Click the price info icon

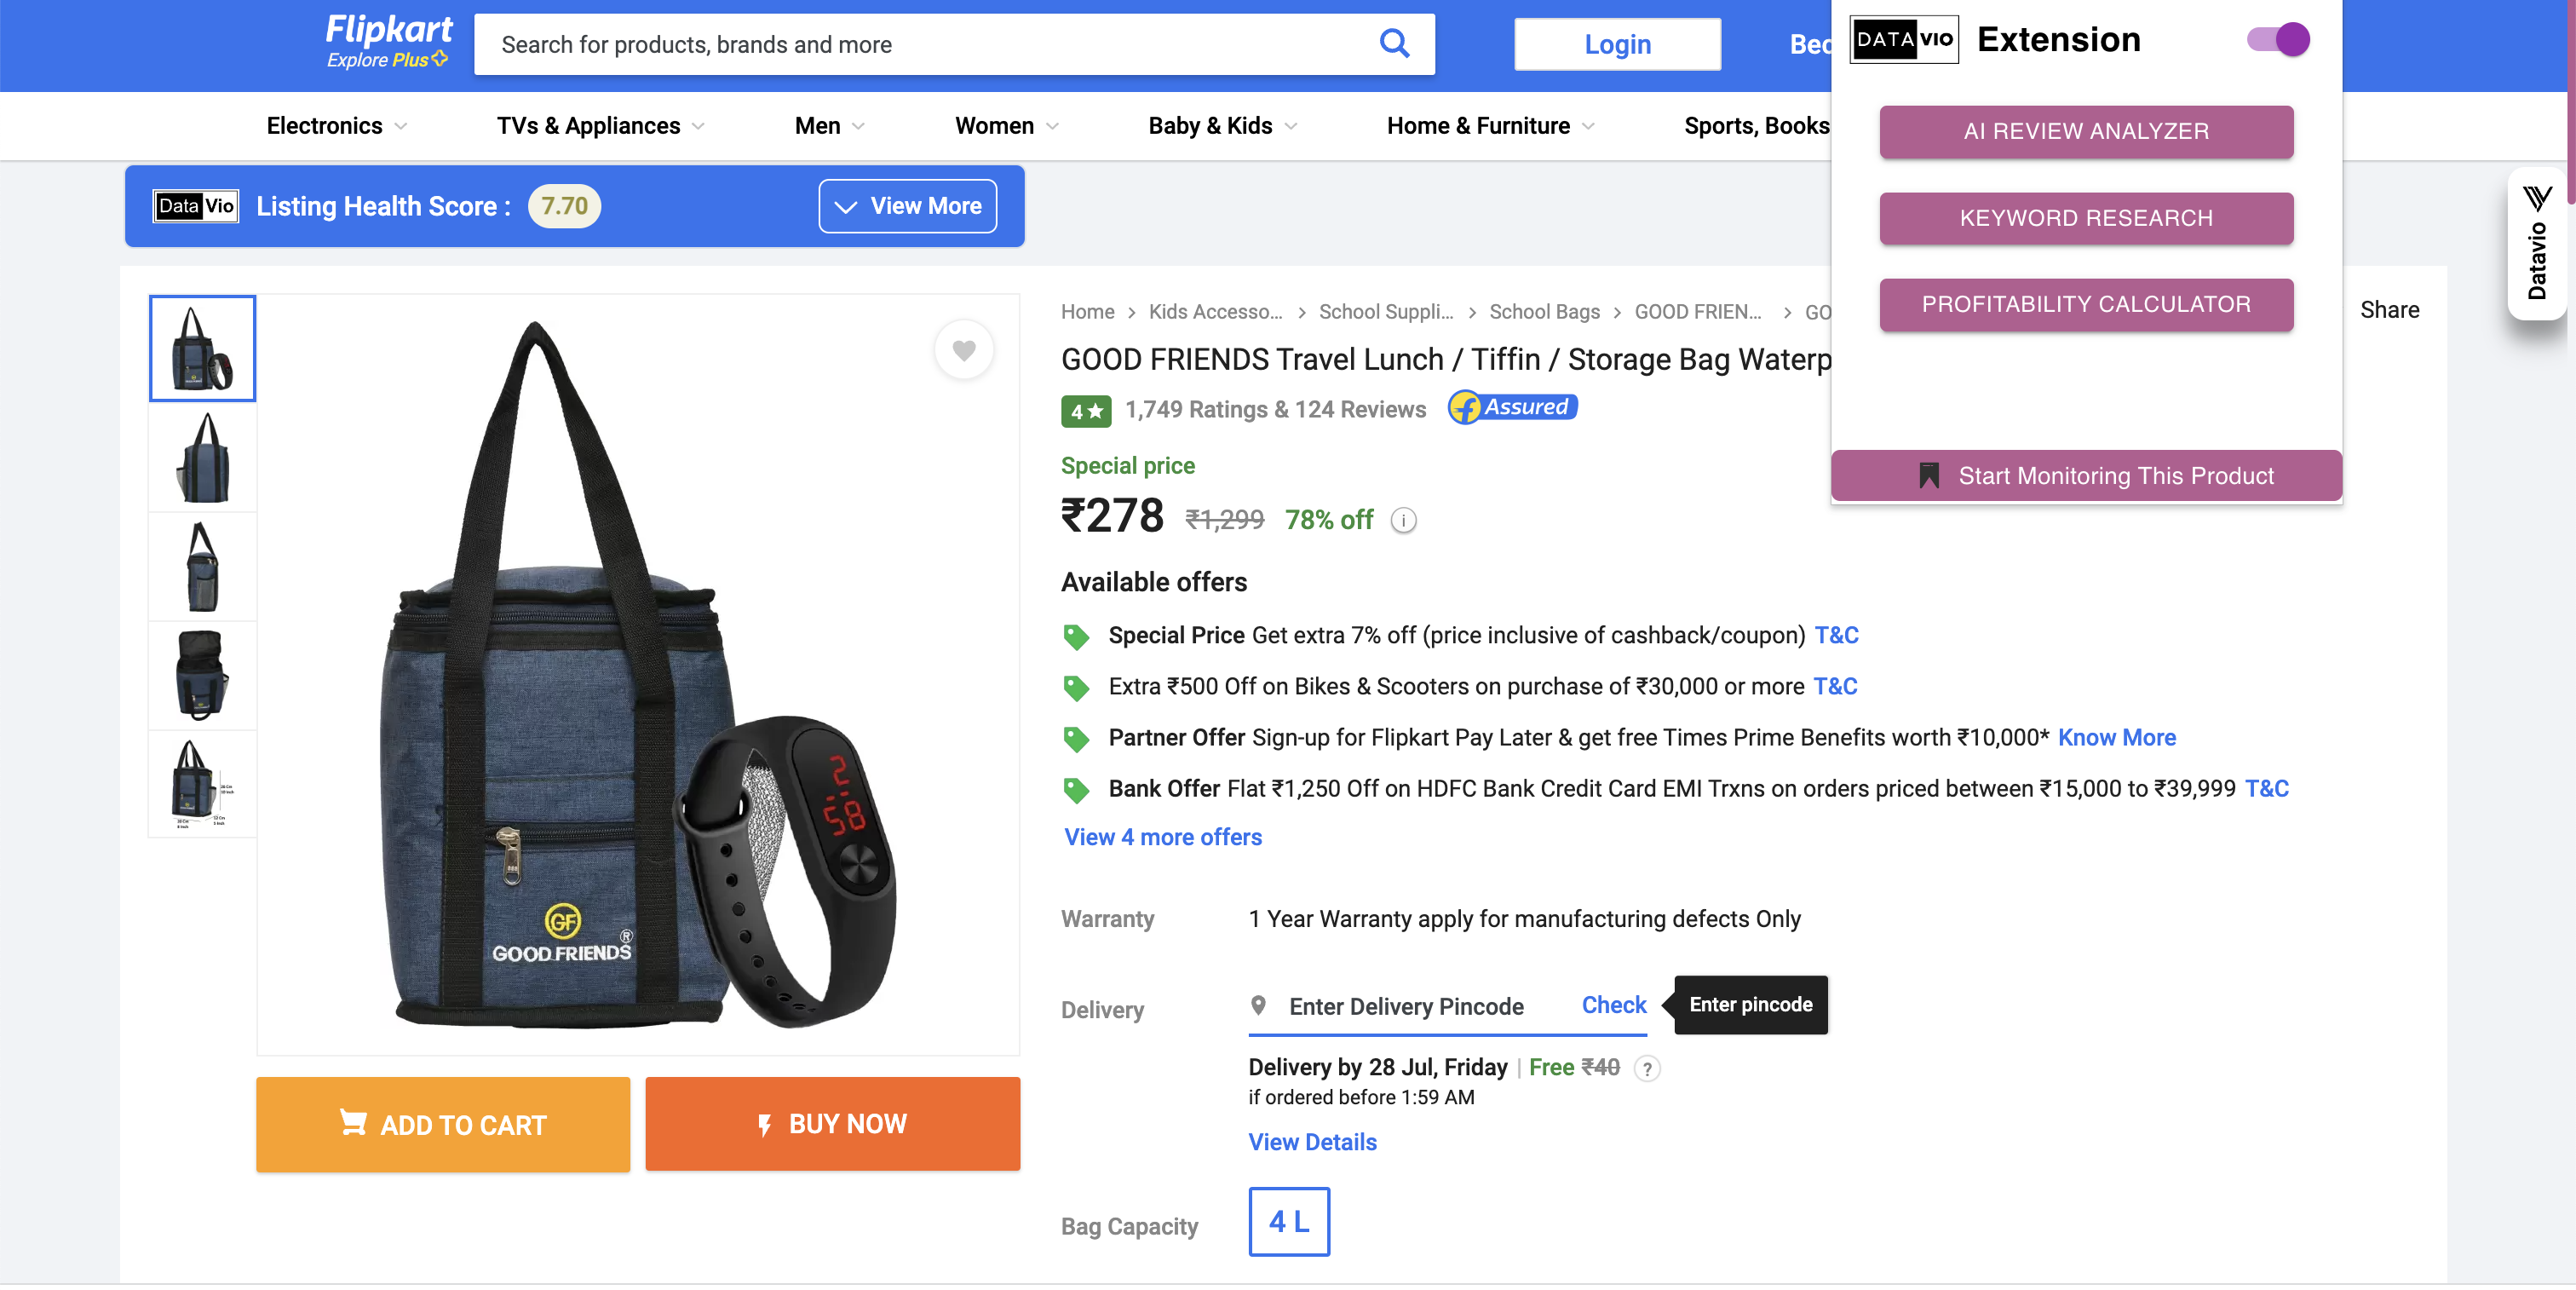point(1404,521)
